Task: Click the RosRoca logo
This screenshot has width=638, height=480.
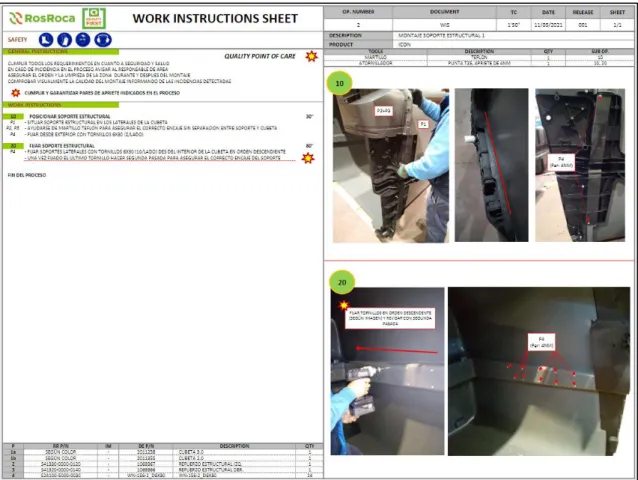Action: [x=42, y=18]
